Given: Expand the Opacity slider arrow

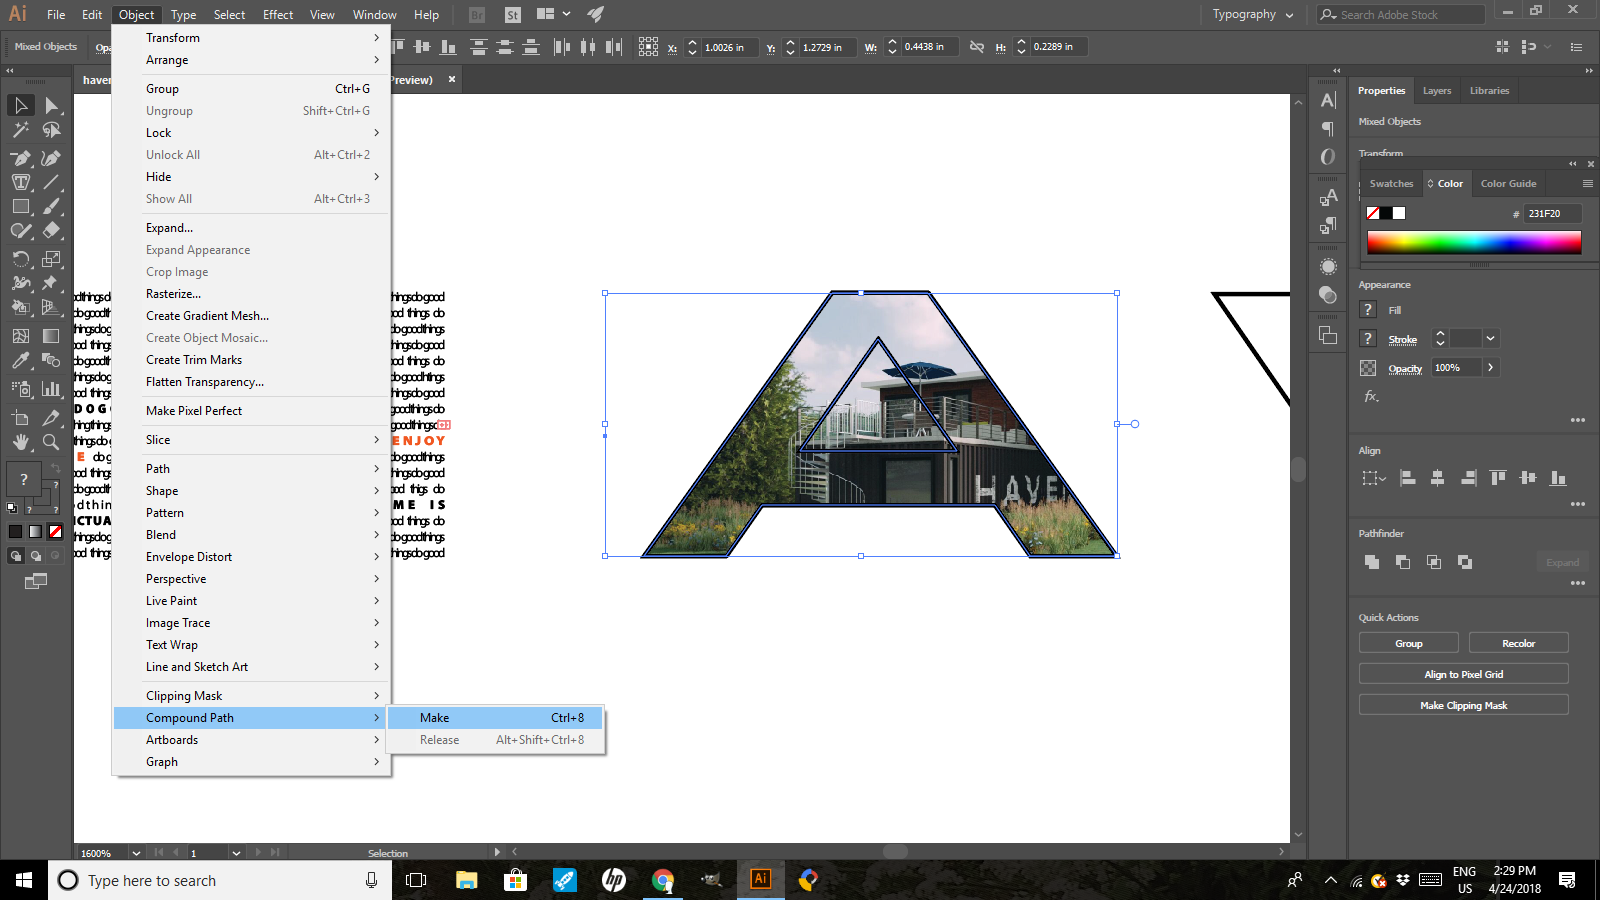Looking at the screenshot, I should [1490, 368].
